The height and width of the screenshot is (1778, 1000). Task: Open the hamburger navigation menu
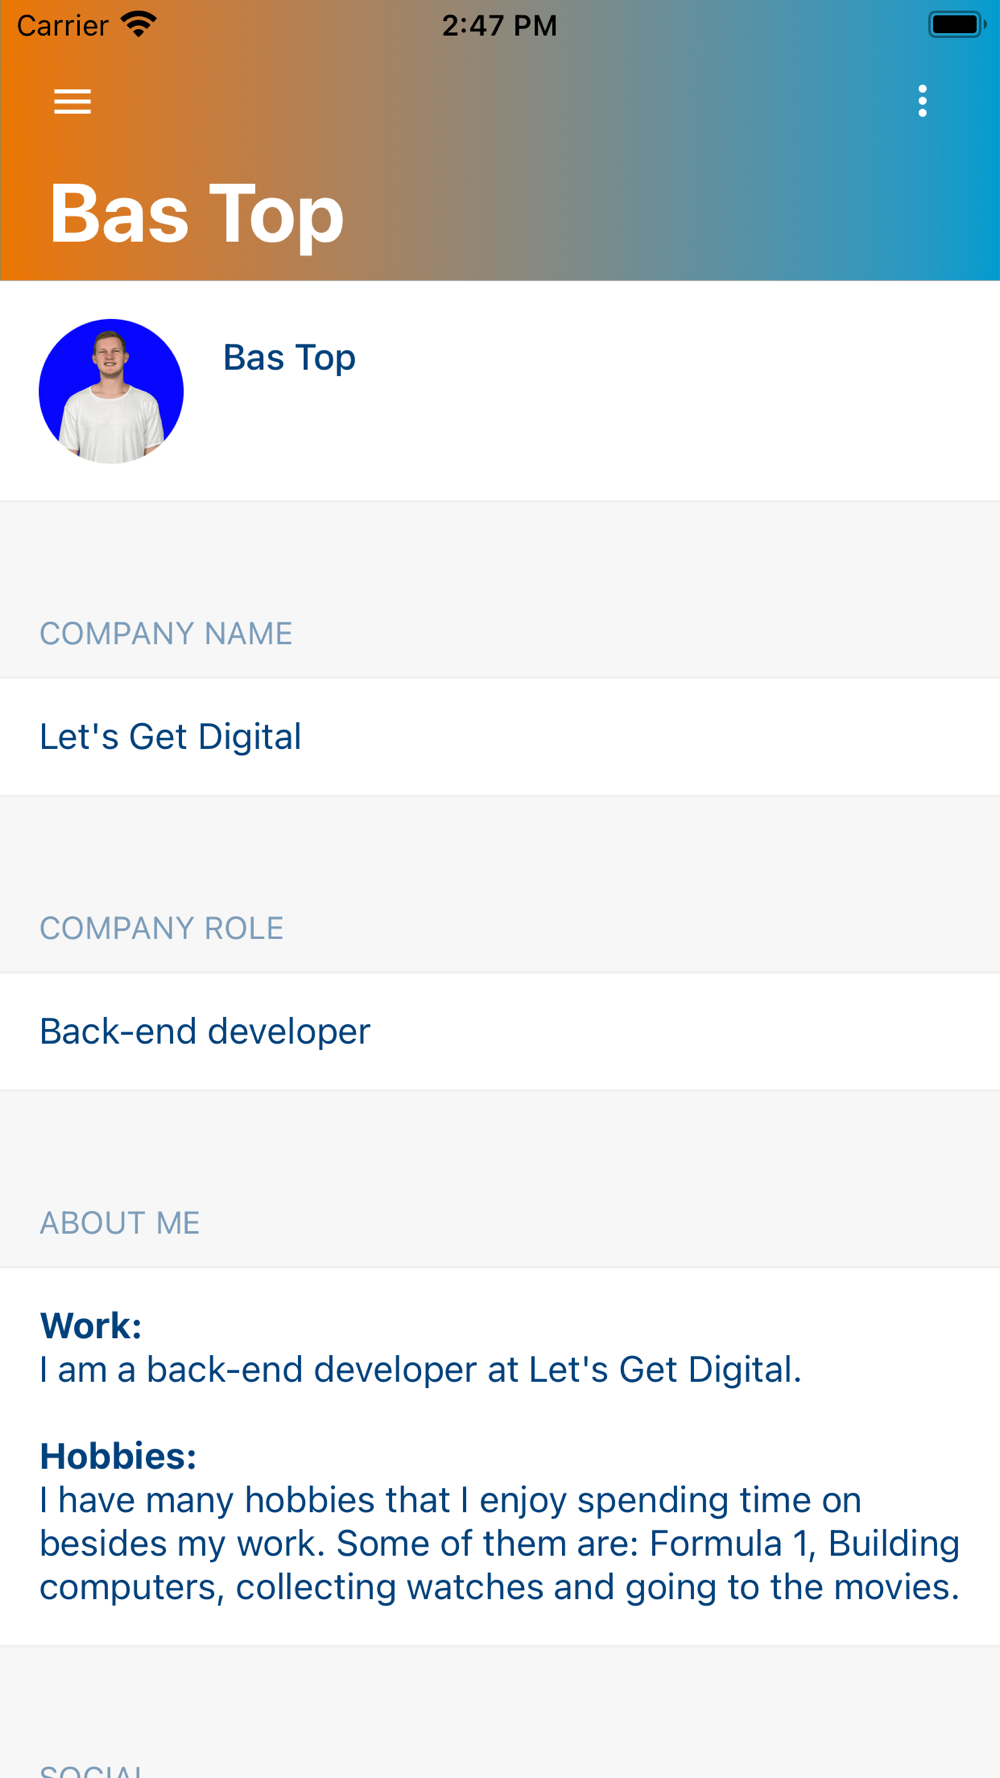[x=72, y=101]
